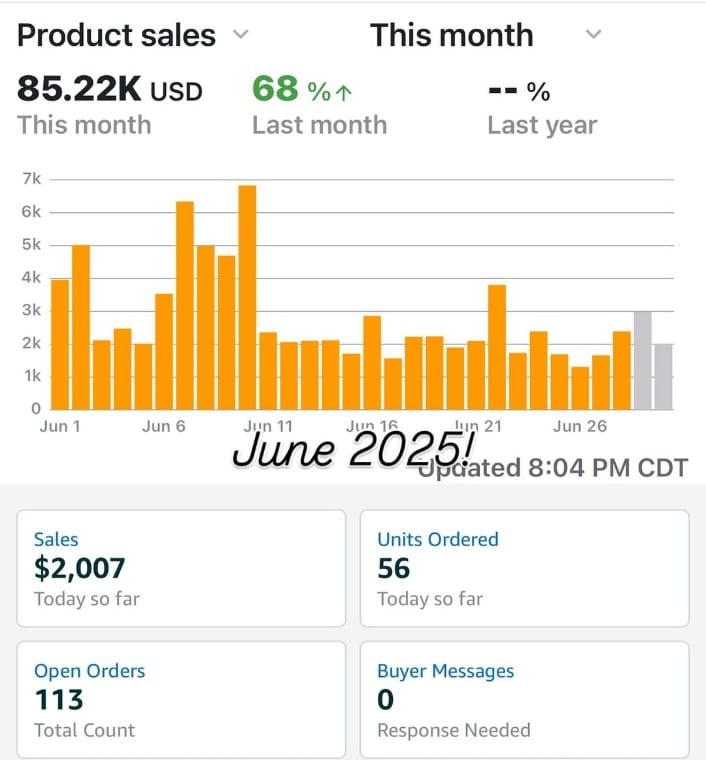706x760 pixels.
Task: Open the Units Ordered card
Action: pyautogui.click(x=524, y=568)
